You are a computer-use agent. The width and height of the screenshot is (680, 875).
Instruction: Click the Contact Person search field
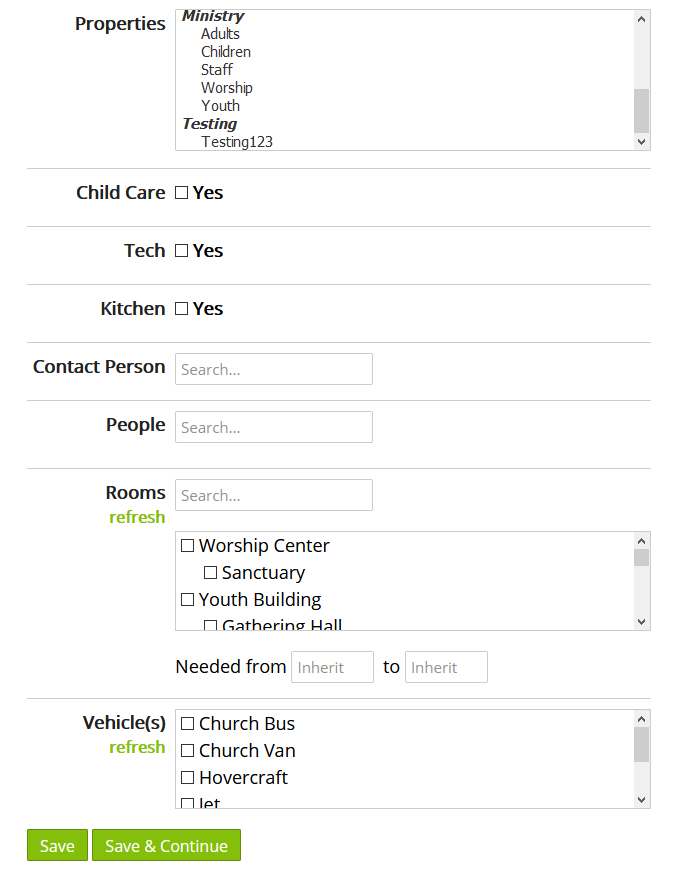(273, 369)
